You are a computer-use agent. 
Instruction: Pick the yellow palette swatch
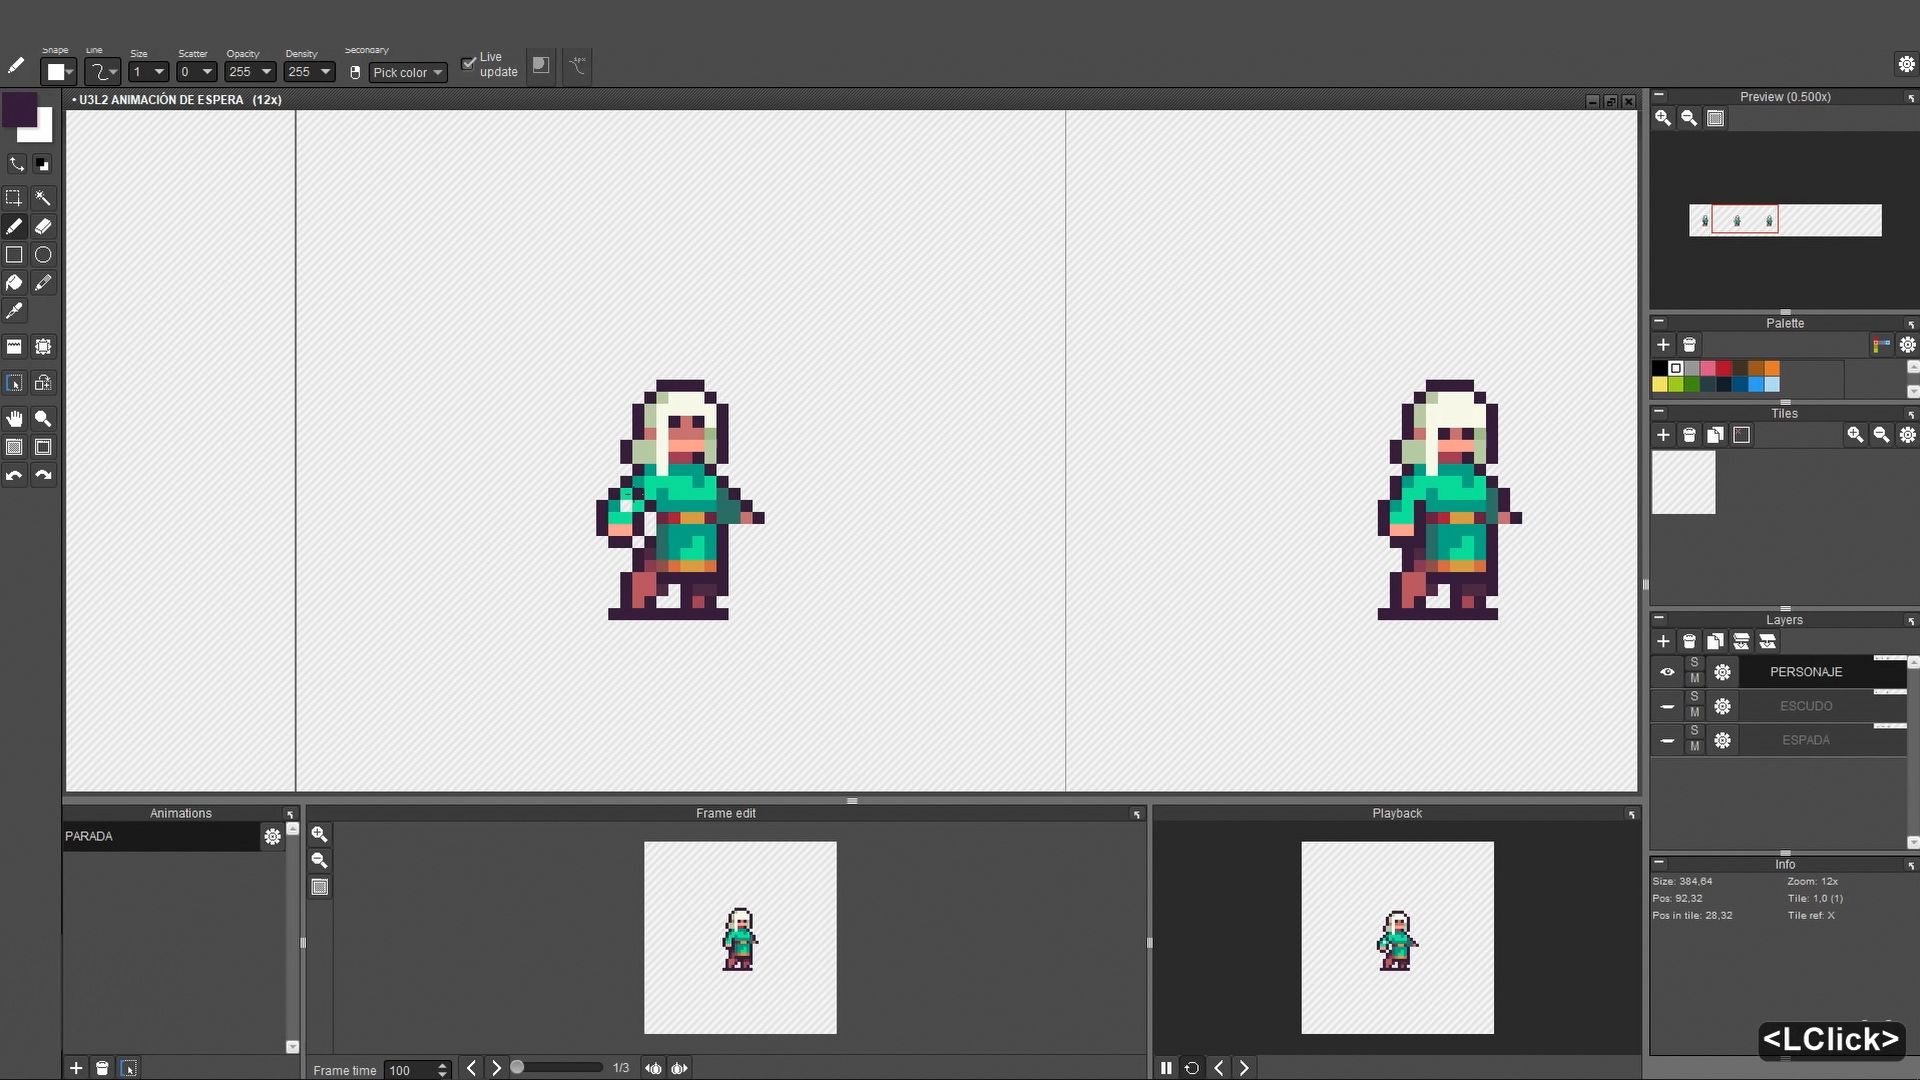pyautogui.click(x=1660, y=384)
